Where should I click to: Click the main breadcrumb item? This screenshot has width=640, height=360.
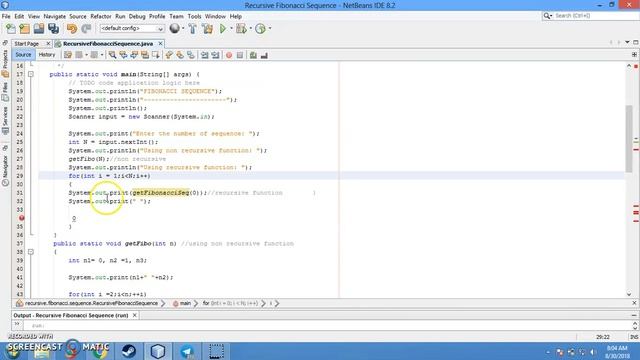click(x=182, y=303)
